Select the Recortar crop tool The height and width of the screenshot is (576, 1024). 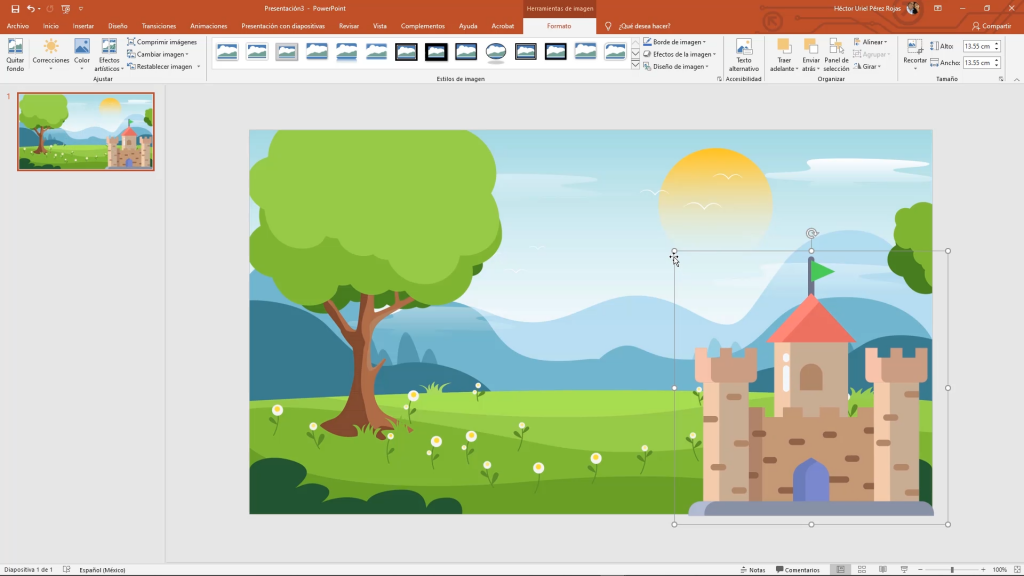pyautogui.click(x=914, y=53)
